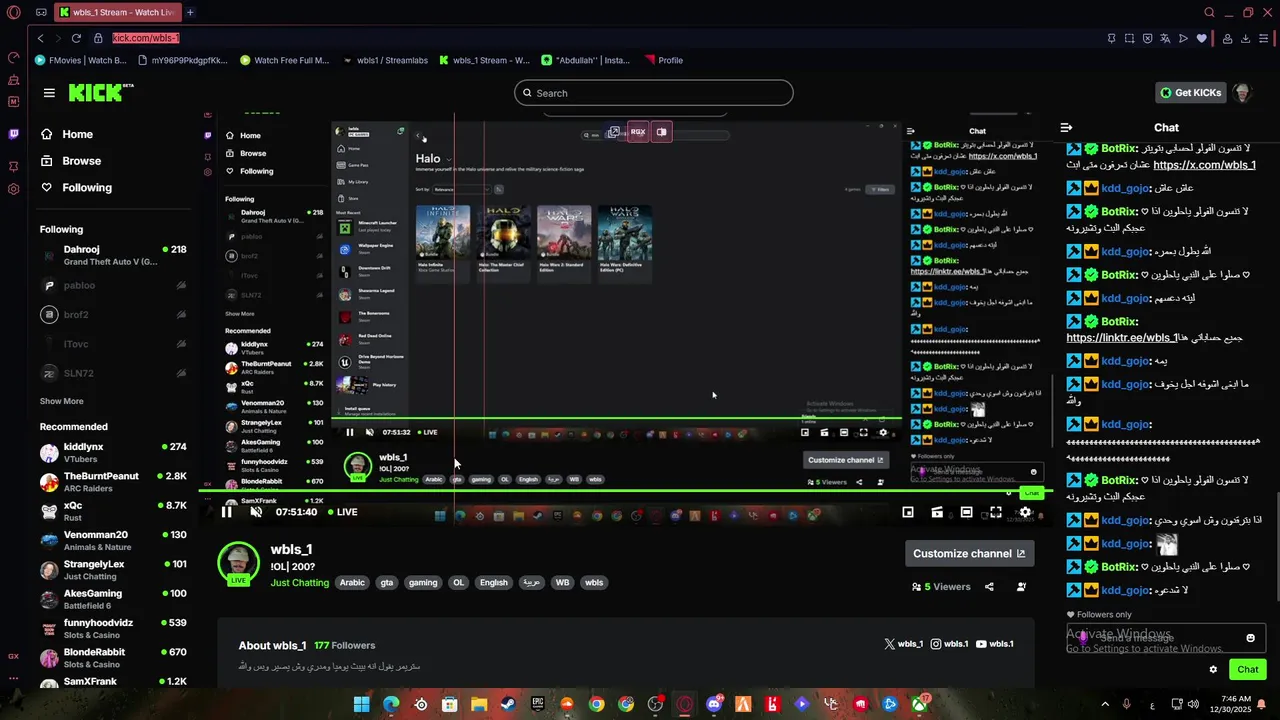Select the Arabic tag
Viewport: 1280px width, 720px height.
point(352,583)
